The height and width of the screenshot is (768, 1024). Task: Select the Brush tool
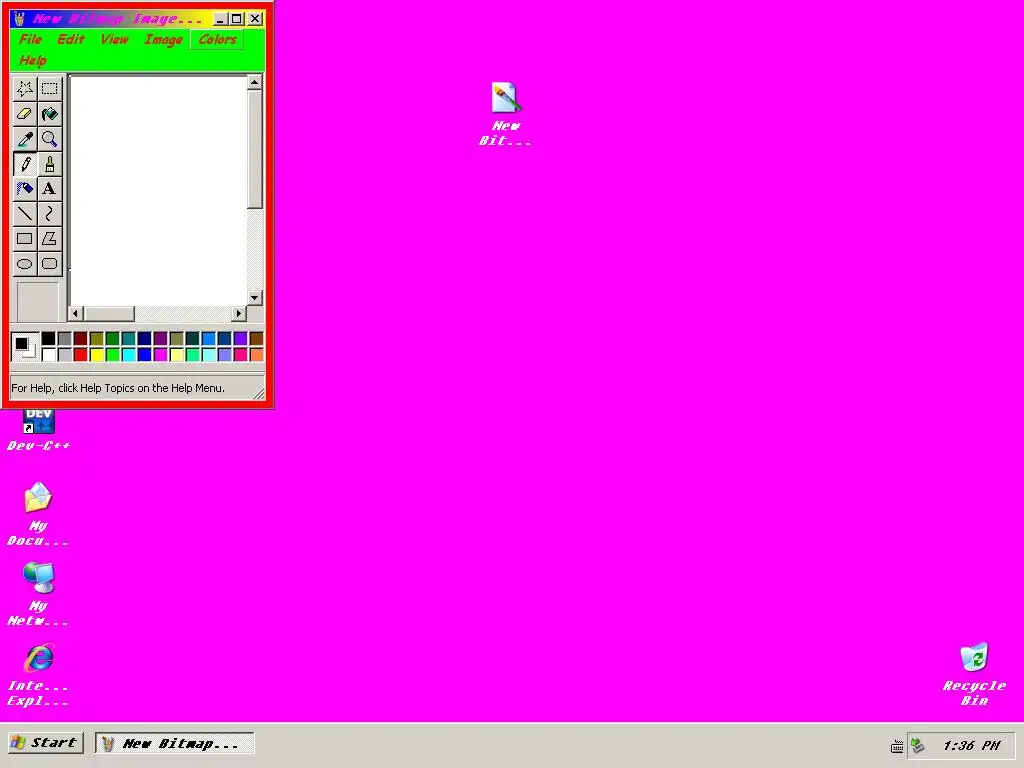[50, 164]
